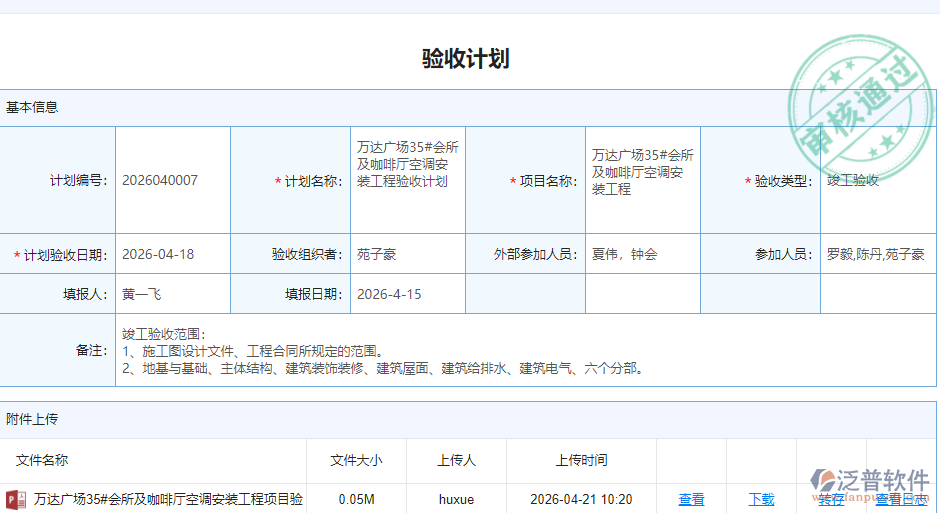Click the 文件名称 column header

[42, 460]
